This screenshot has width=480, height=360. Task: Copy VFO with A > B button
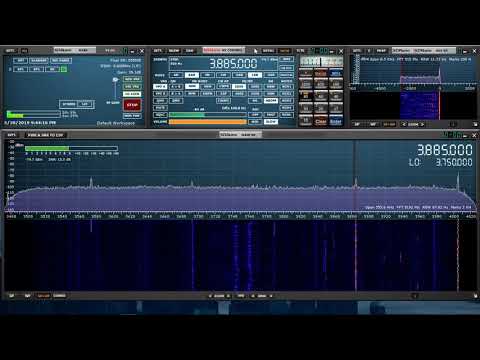pos(176,87)
